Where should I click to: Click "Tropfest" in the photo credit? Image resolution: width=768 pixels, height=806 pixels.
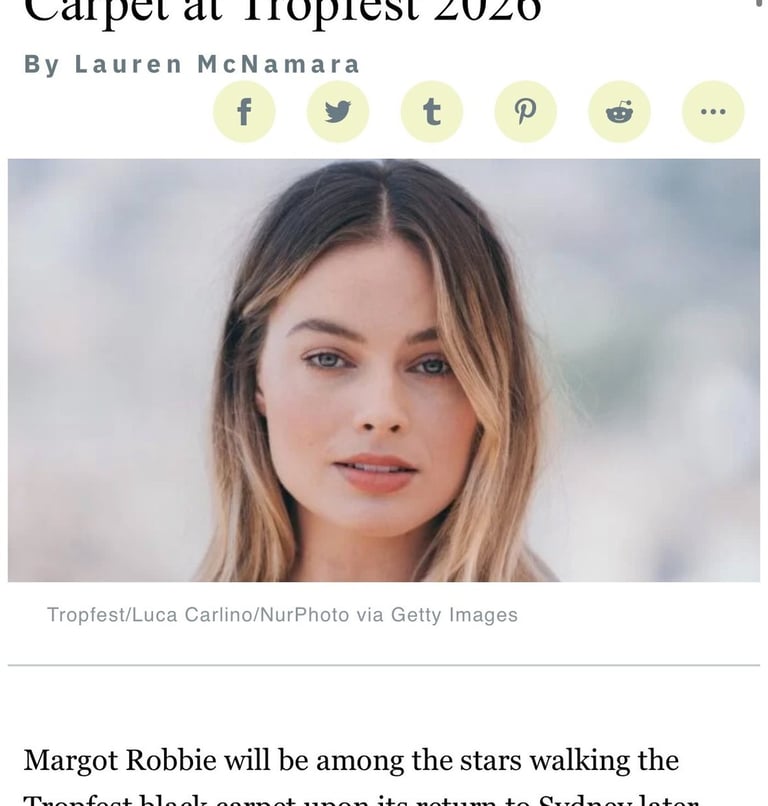coord(86,615)
